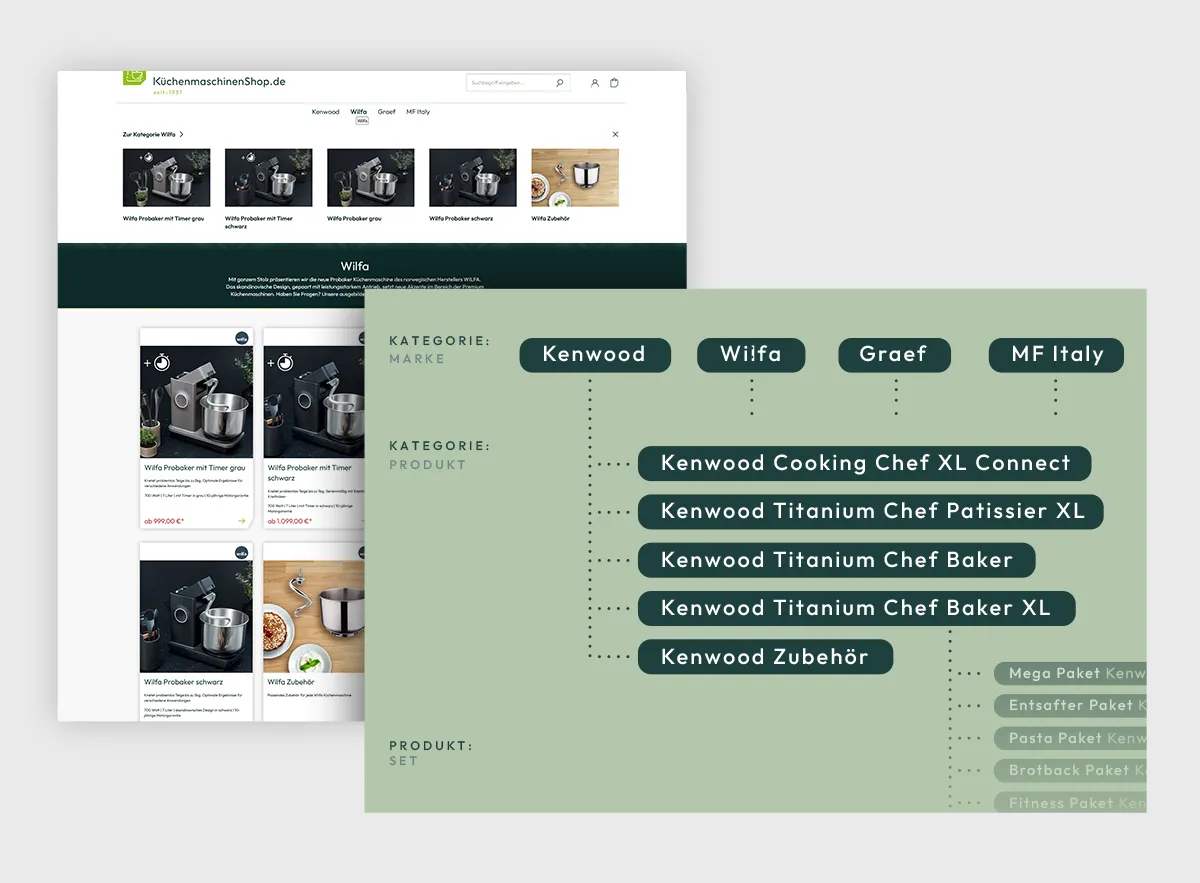Screen dimensions: 1200x883
Task: Click the flyout label 'Wilfa Zubehör'
Action: coord(550,218)
